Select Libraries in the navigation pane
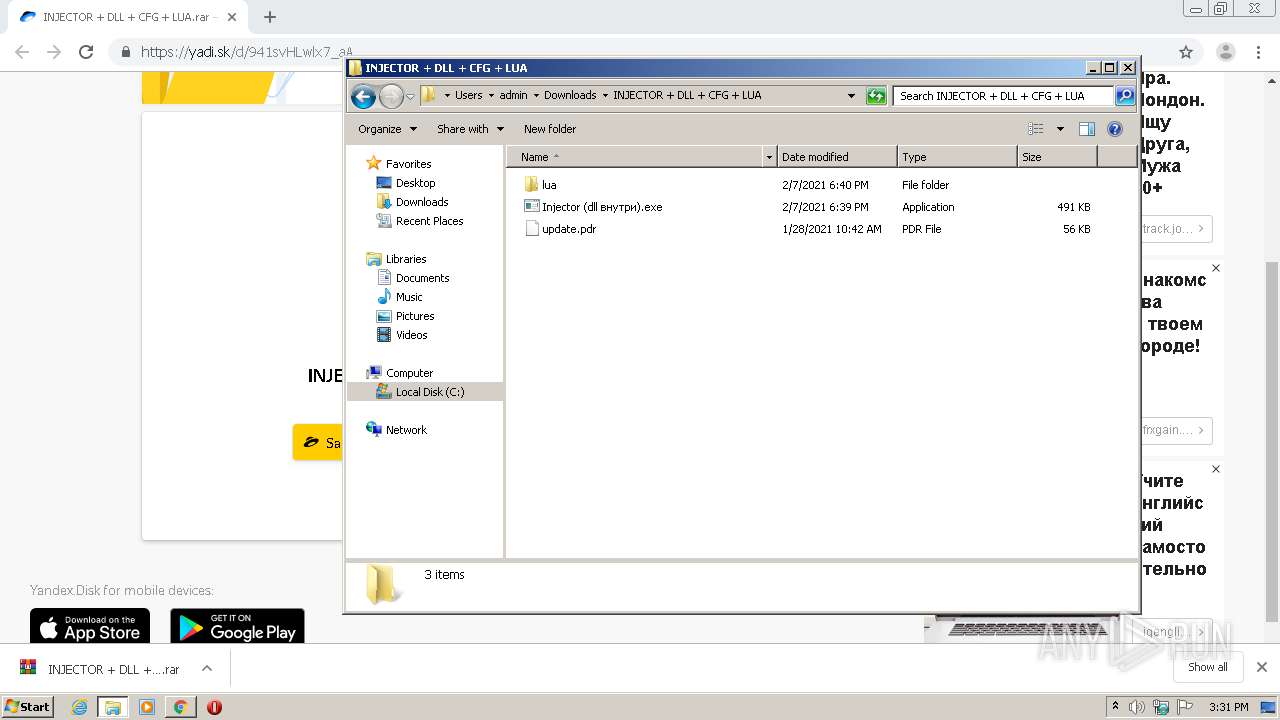 [x=397, y=259]
